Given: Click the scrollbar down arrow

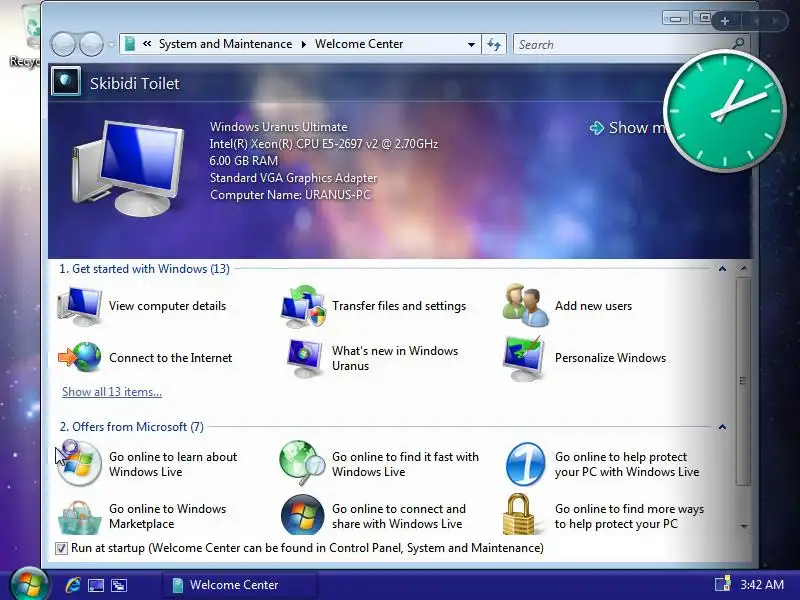Looking at the screenshot, I should tap(744, 526).
